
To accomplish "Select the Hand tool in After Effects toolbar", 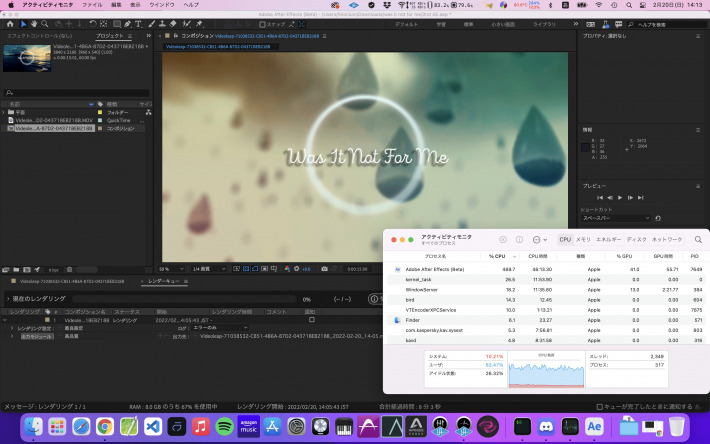I will pyautogui.click(x=36, y=23).
